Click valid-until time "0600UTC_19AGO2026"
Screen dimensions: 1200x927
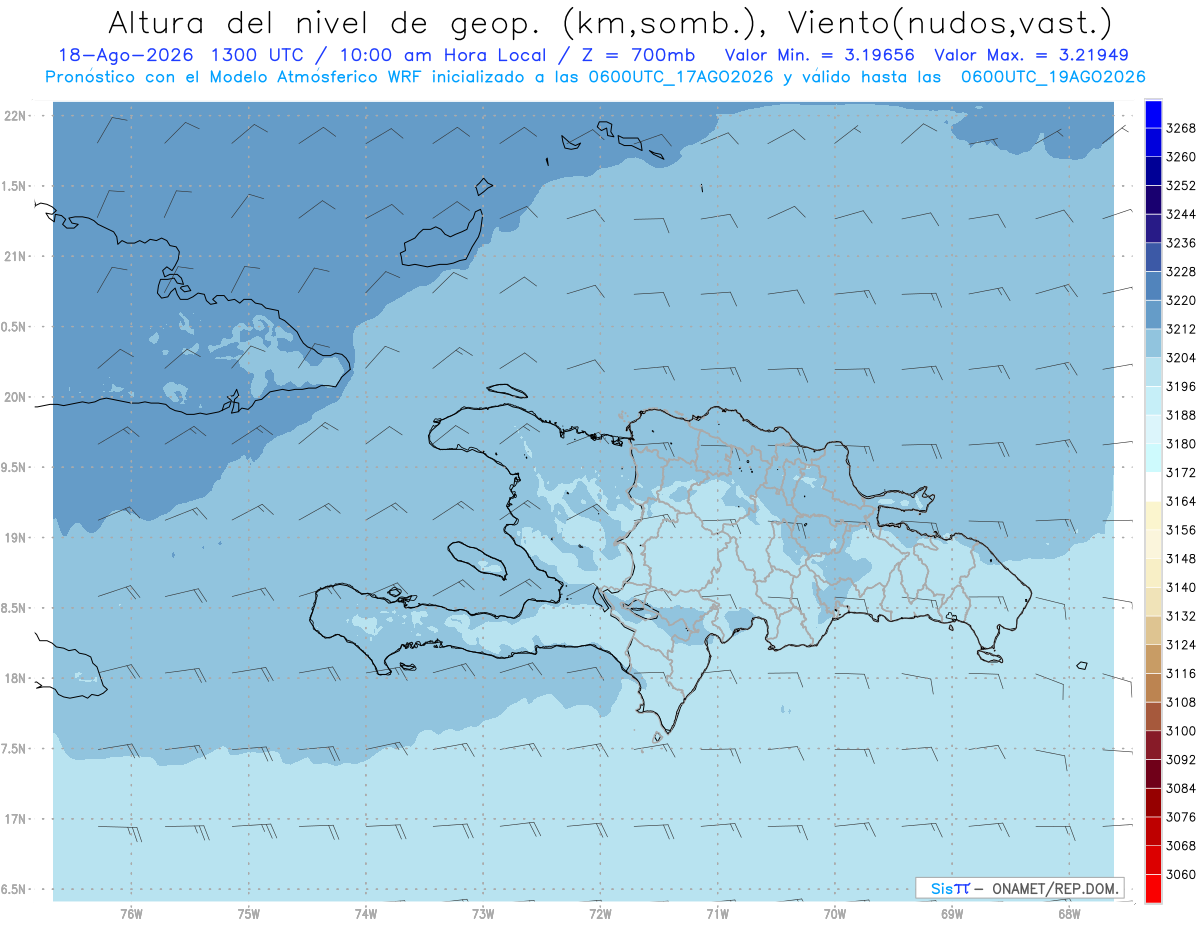pyautogui.click(x=1053, y=77)
